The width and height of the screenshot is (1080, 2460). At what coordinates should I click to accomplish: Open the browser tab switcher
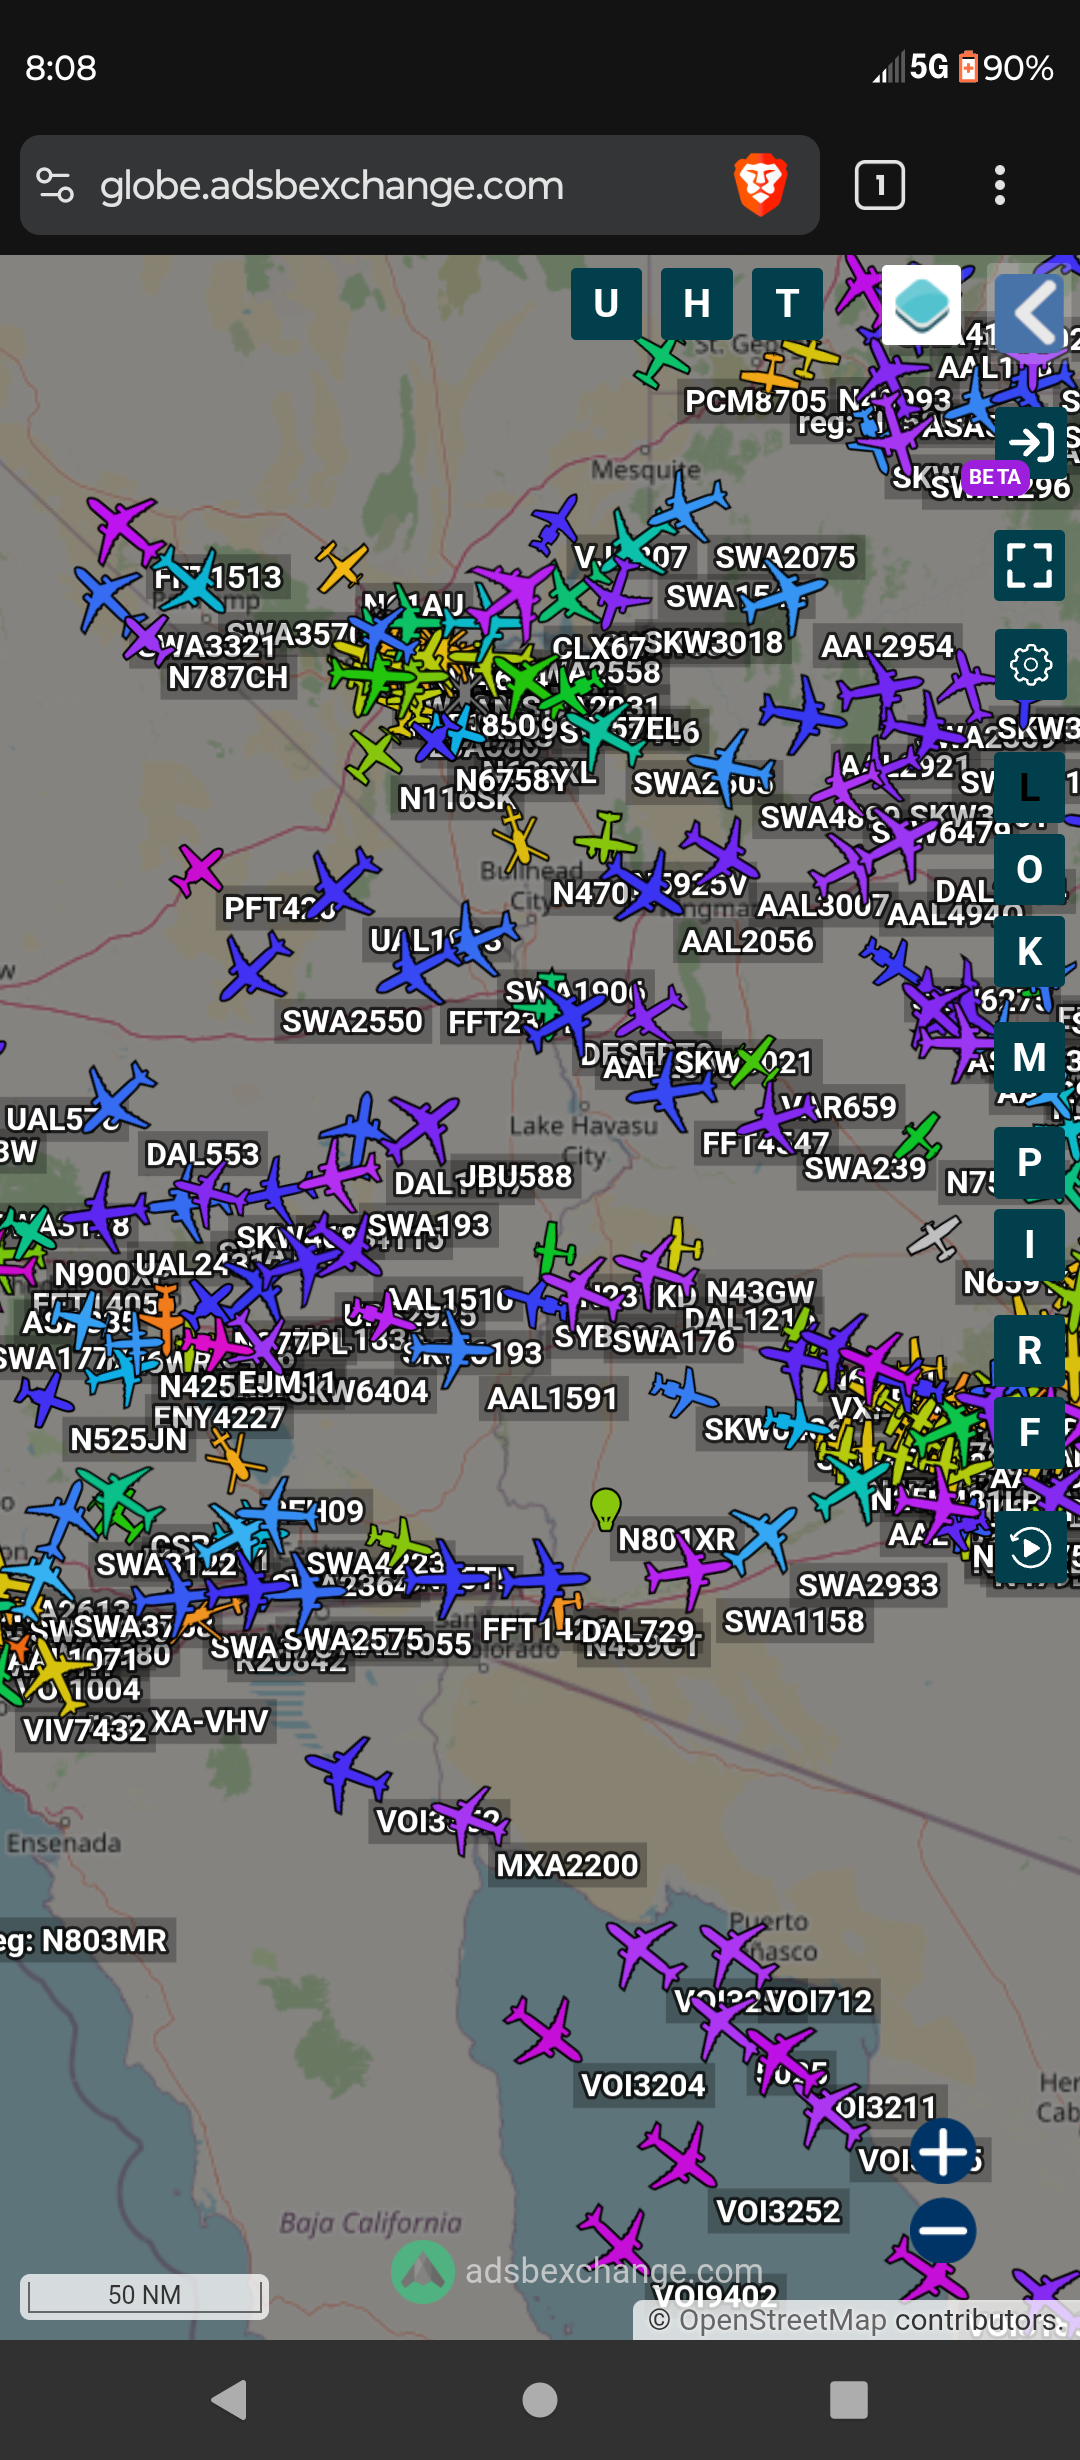880,186
